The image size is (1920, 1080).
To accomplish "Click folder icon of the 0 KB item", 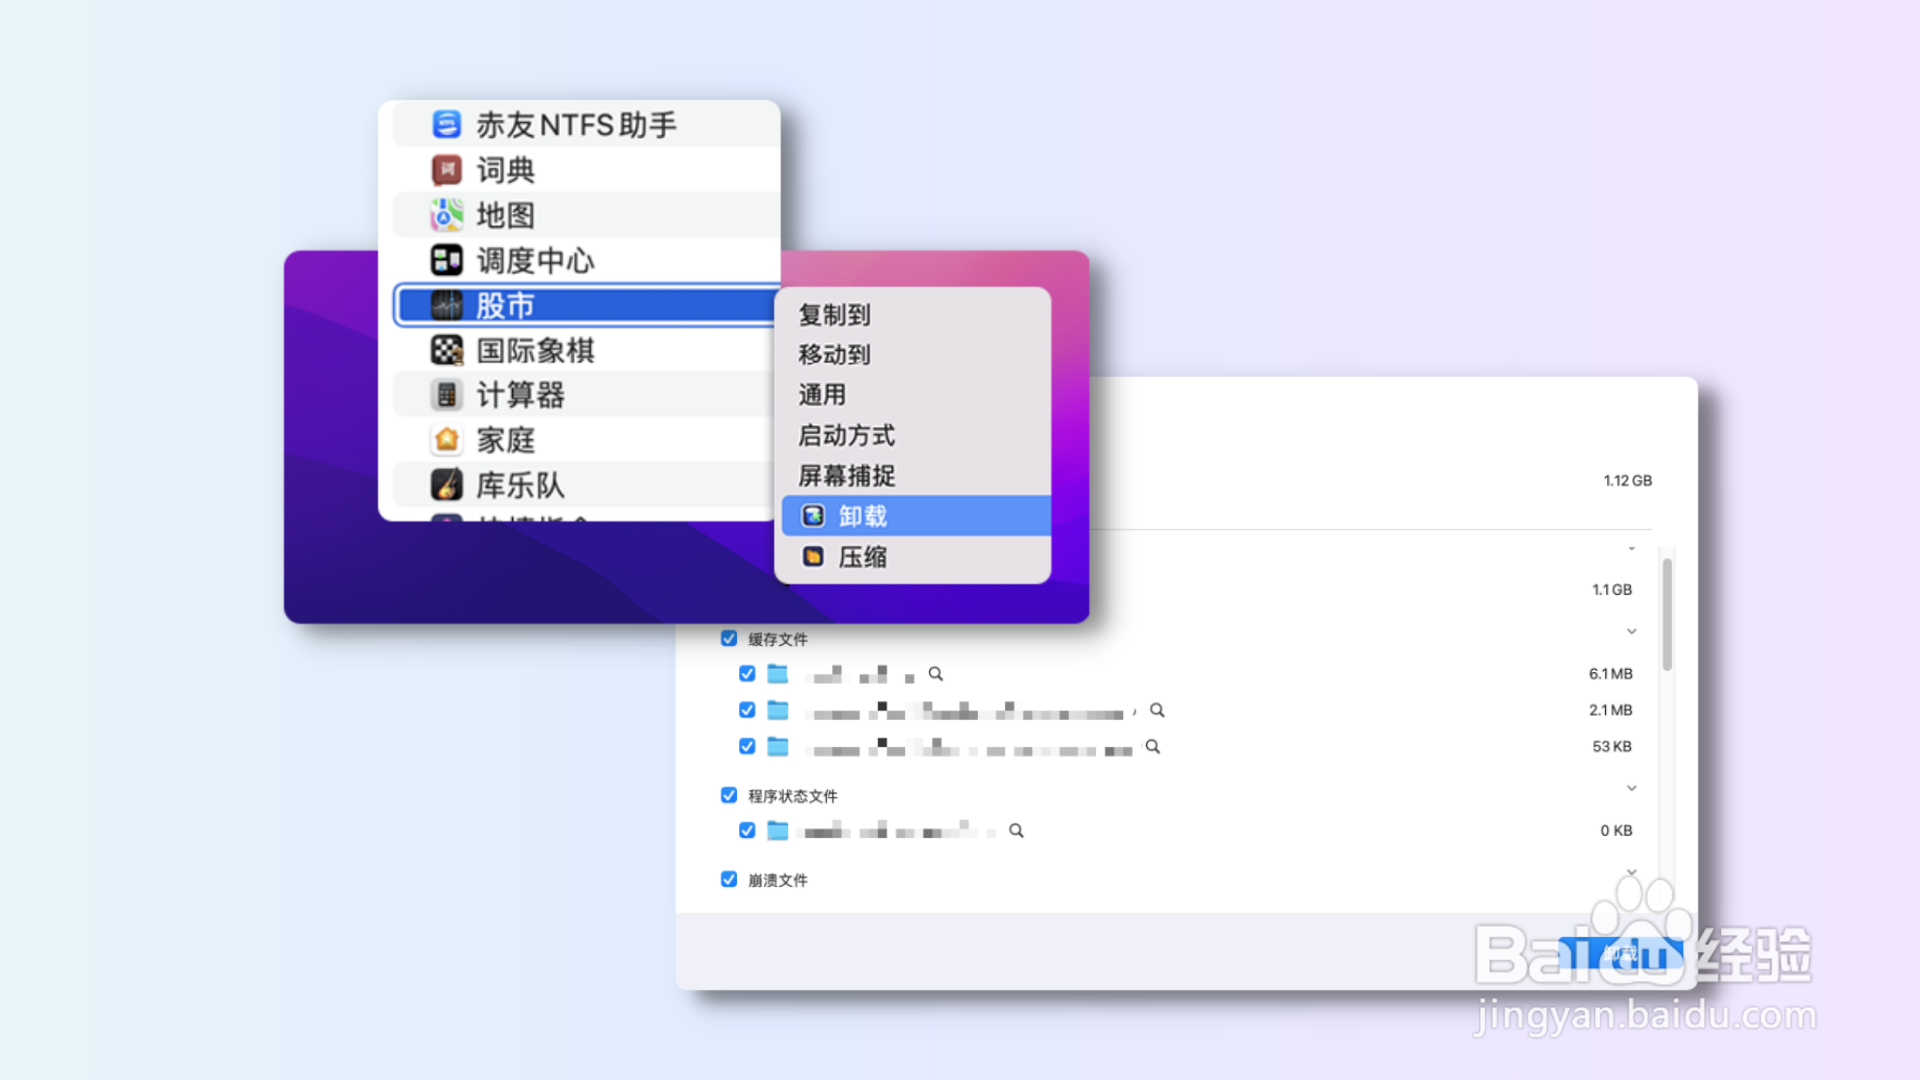I will [778, 831].
